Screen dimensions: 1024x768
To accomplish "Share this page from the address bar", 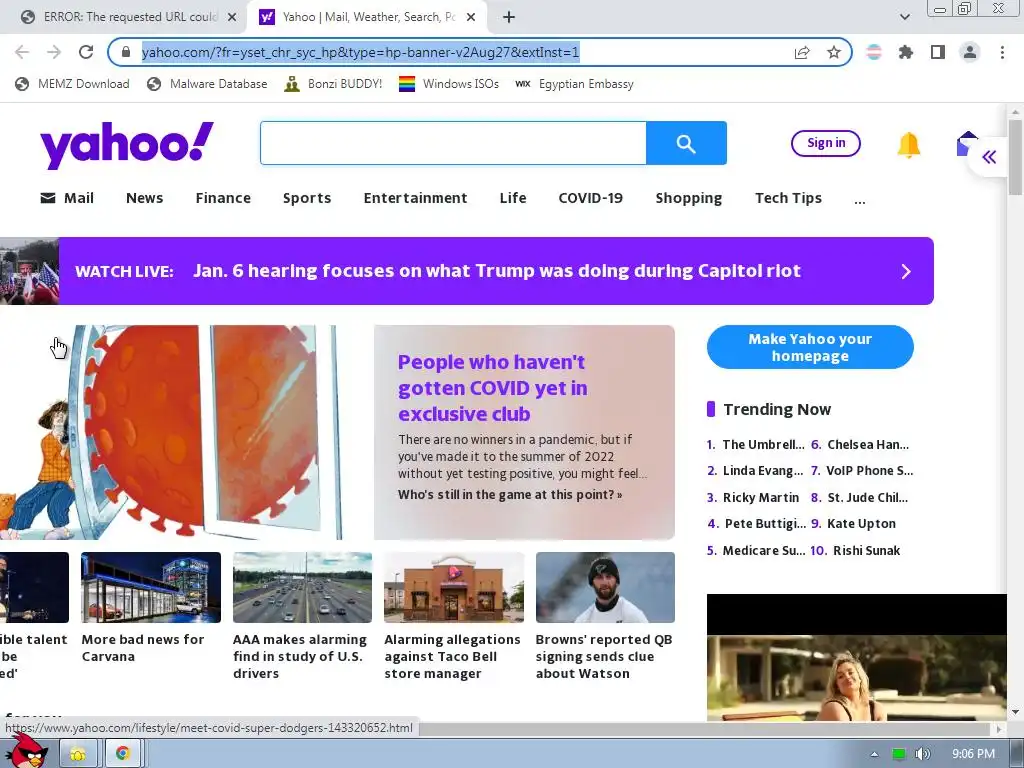I will click(802, 52).
